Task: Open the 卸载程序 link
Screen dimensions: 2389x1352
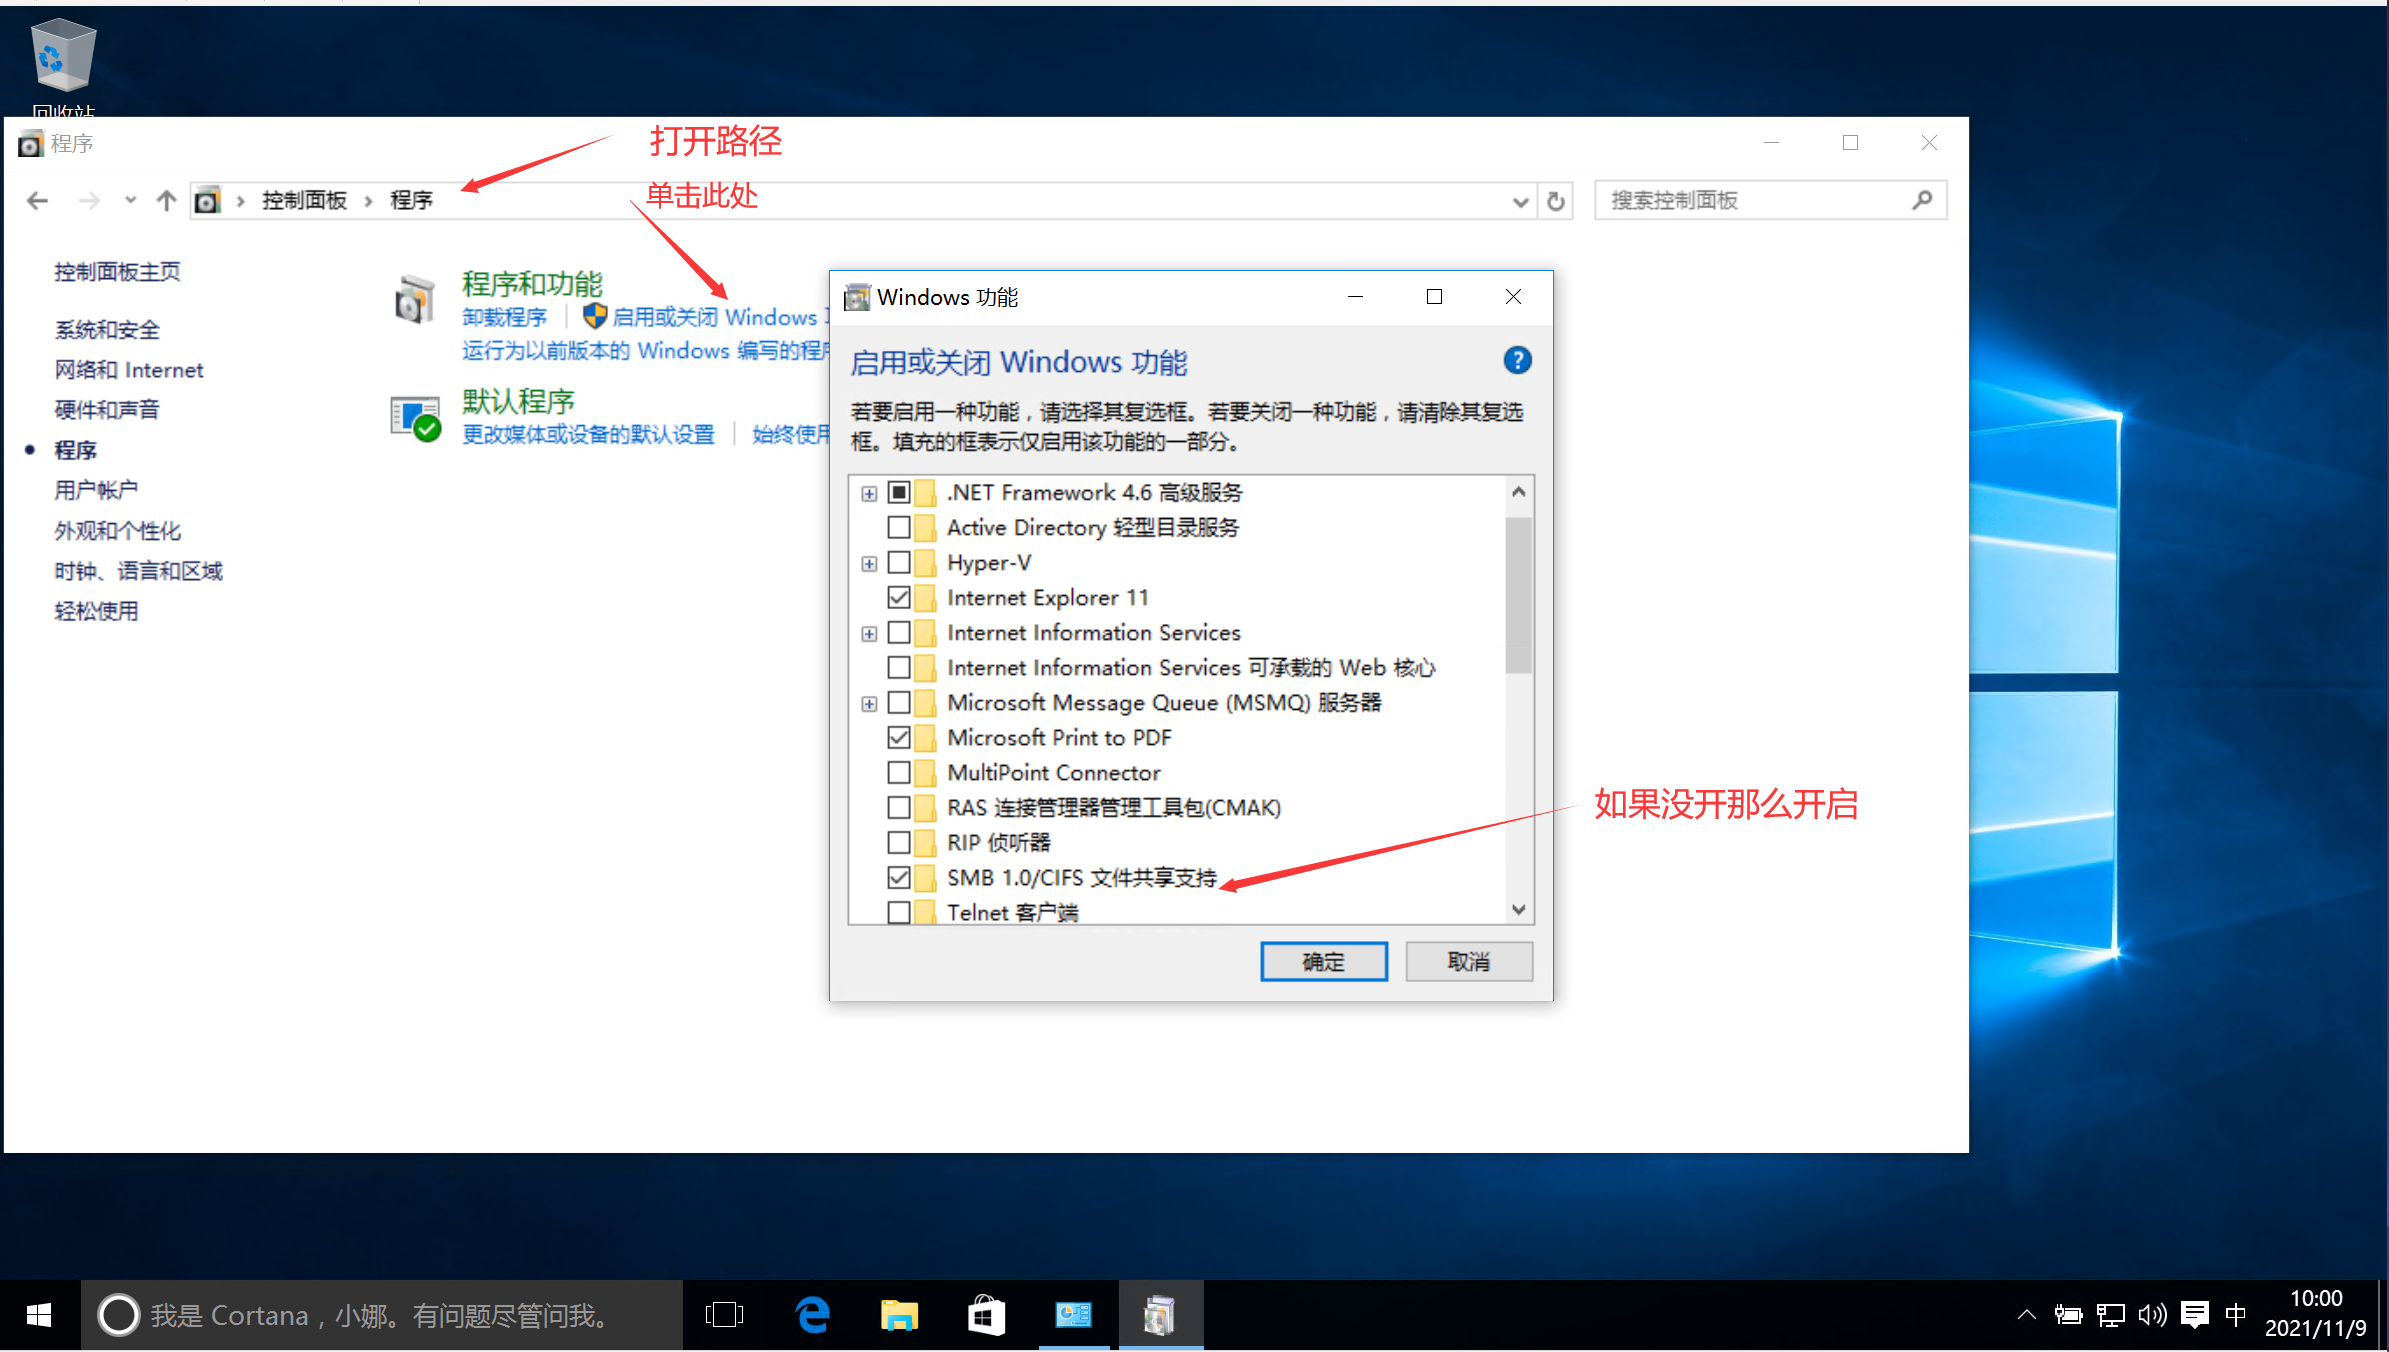Action: coord(504,317)
